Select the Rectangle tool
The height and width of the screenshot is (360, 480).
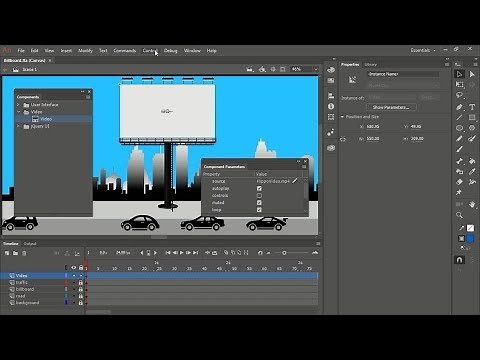coord(472,117)
